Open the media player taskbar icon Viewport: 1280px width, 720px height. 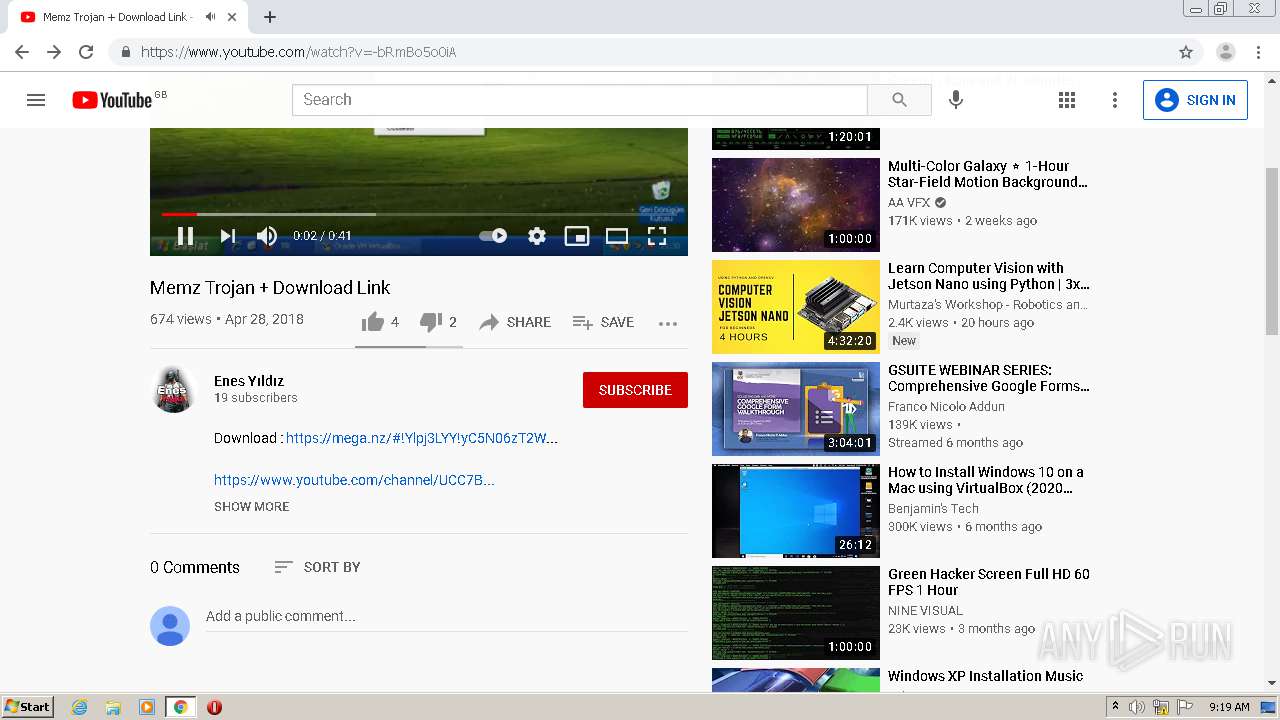pos(147,707)
